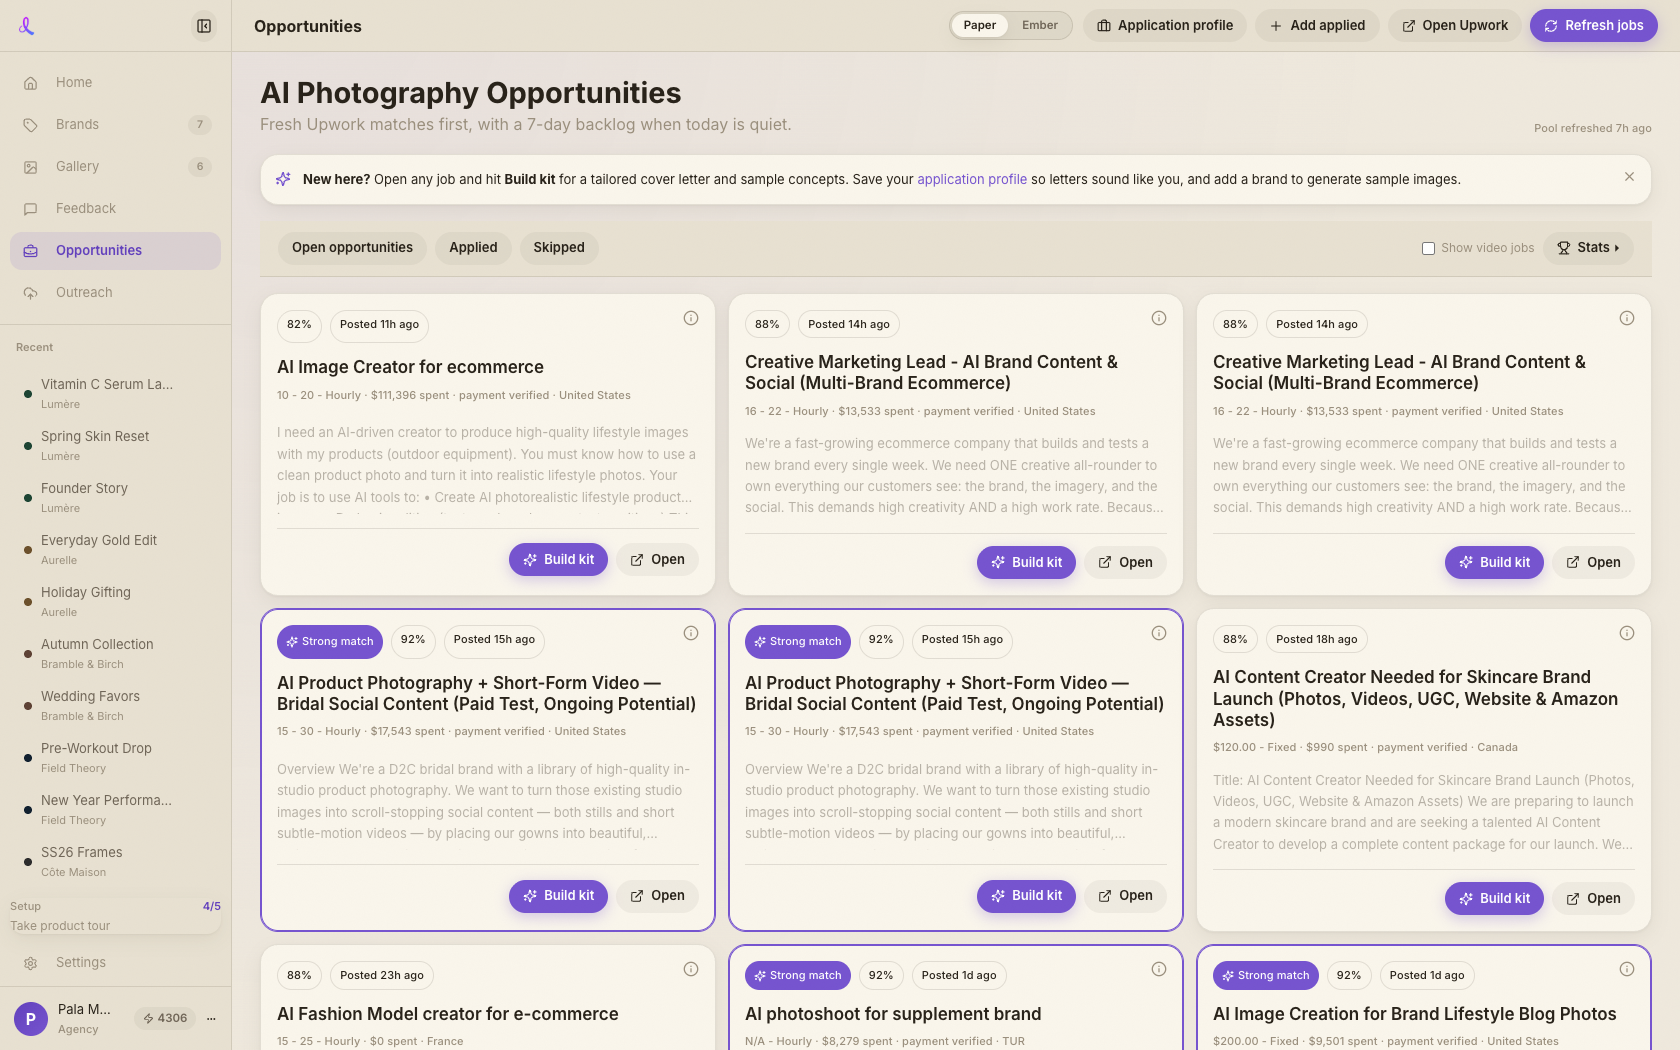Click the 4306 credits badge

[x=165, y=1019]
